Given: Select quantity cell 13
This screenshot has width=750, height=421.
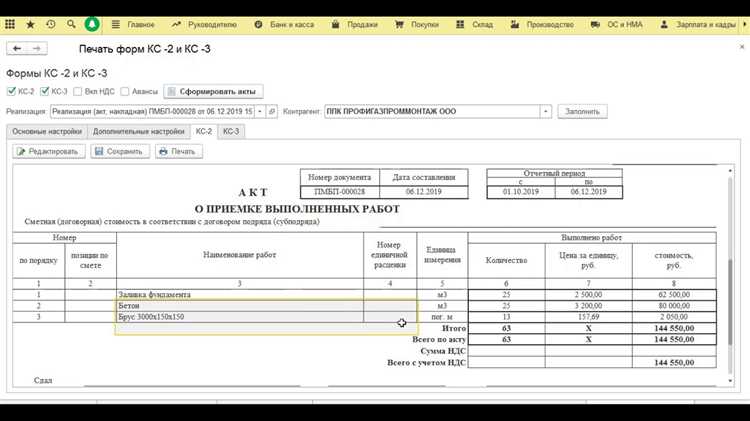Looking at the screenshot, I should coord(507,317).
